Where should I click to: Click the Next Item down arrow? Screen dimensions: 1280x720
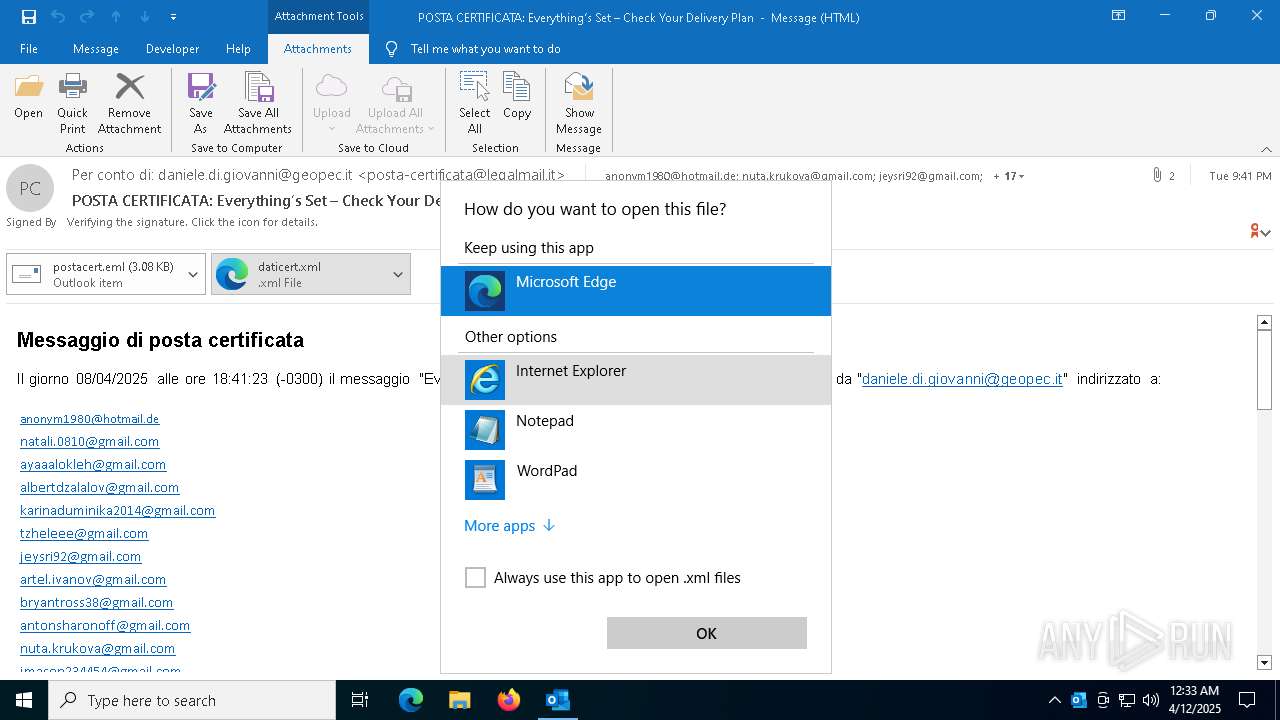tap(145, 17)
